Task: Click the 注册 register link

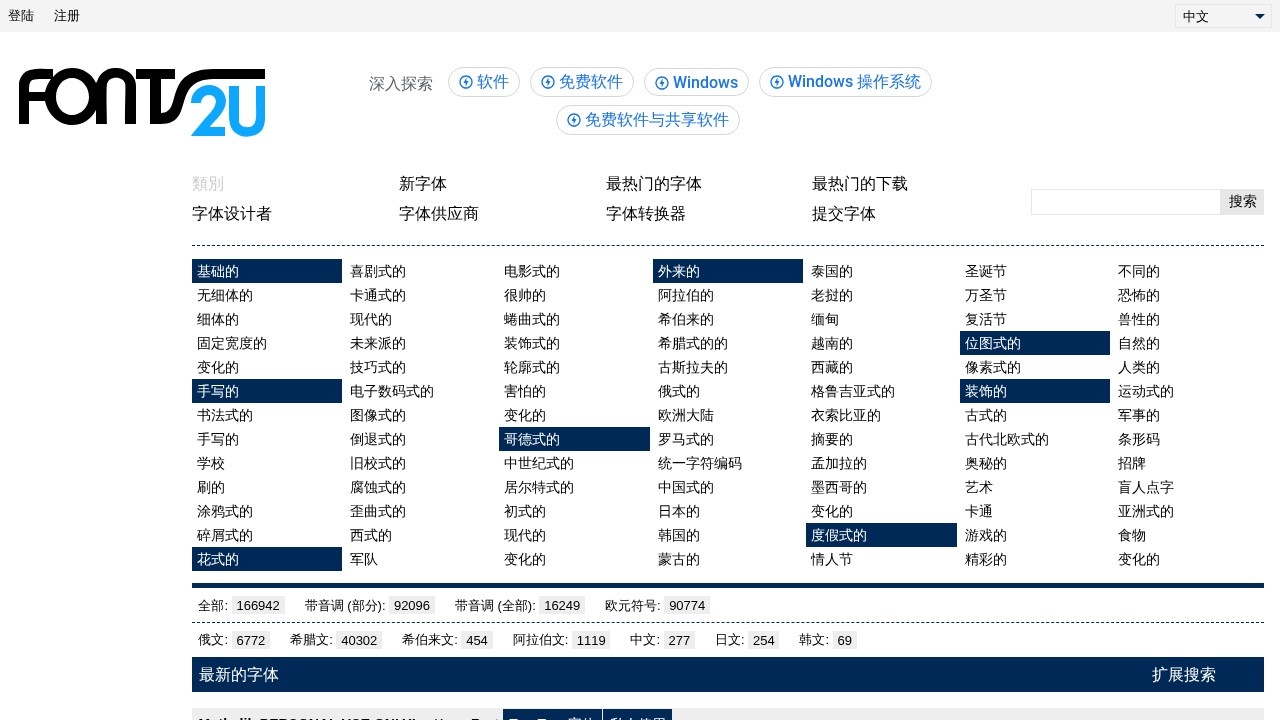Action: [67, 16]
